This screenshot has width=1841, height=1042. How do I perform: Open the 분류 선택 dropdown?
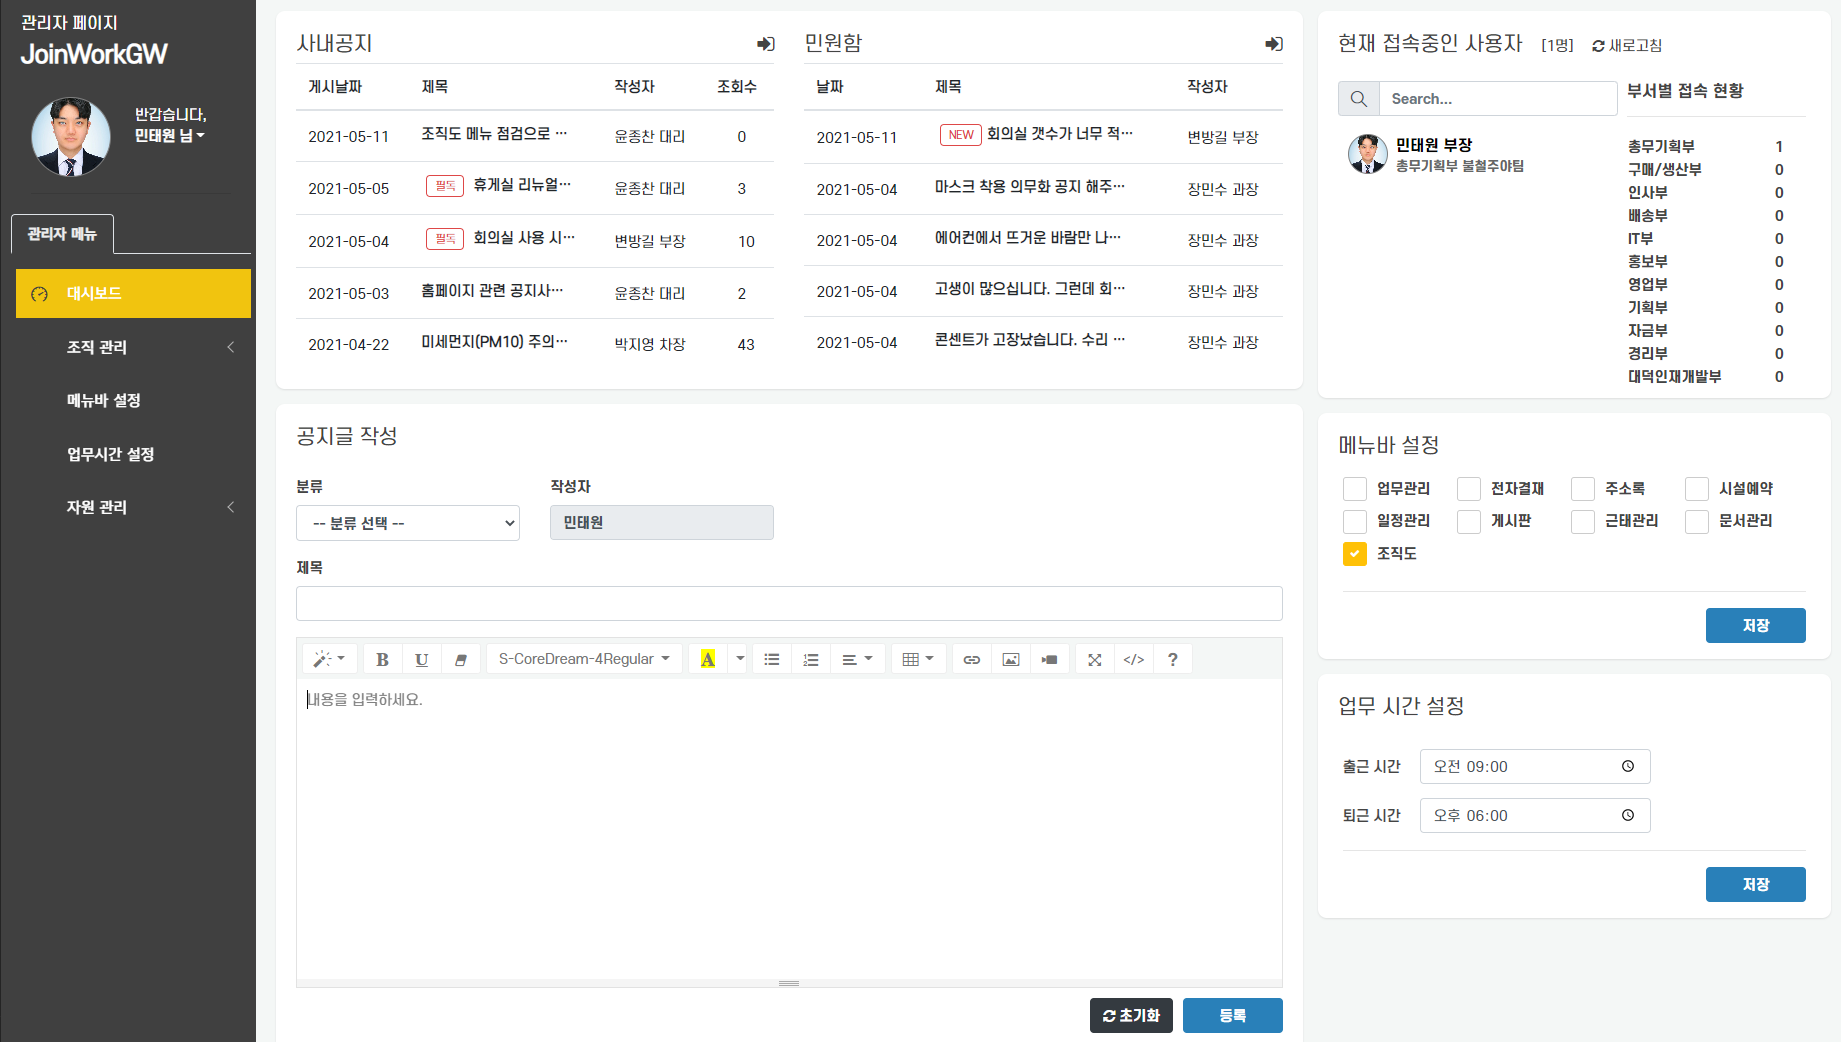[407, 522]
